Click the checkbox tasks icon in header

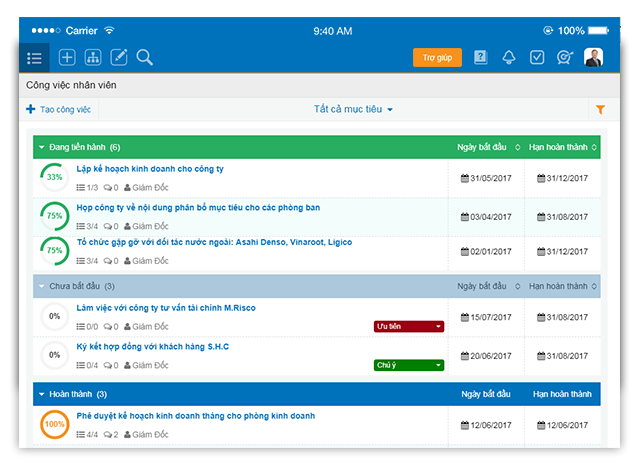tap(537, 57)
